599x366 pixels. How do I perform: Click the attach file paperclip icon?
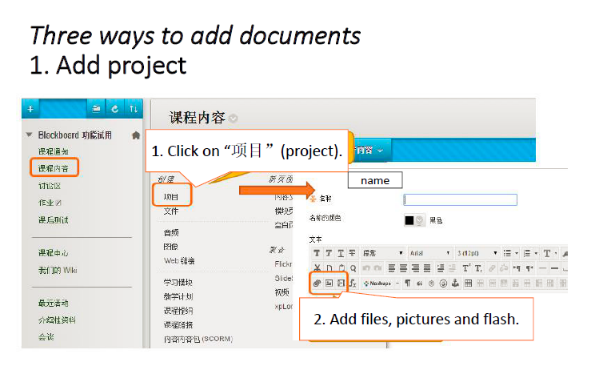click(x=317, y=283)
